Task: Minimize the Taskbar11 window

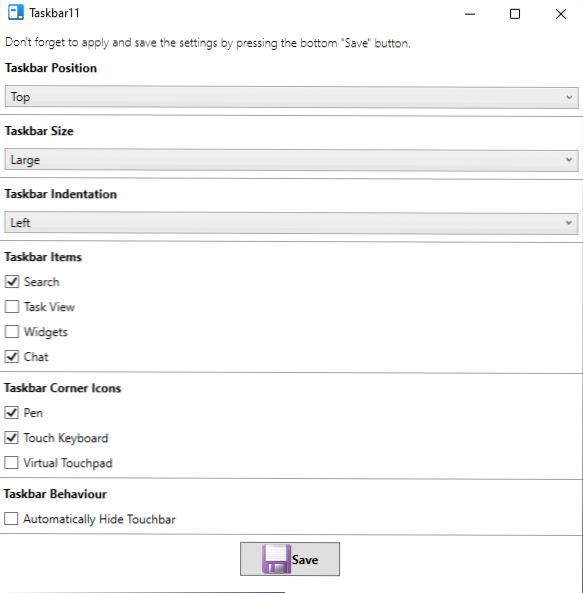Action: [x=470, y=14]
